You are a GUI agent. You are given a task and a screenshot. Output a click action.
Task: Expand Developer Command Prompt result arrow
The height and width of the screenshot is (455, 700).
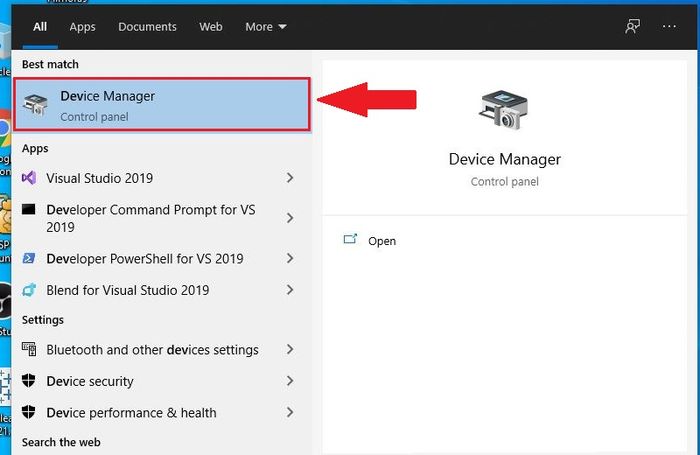point(290,218)
